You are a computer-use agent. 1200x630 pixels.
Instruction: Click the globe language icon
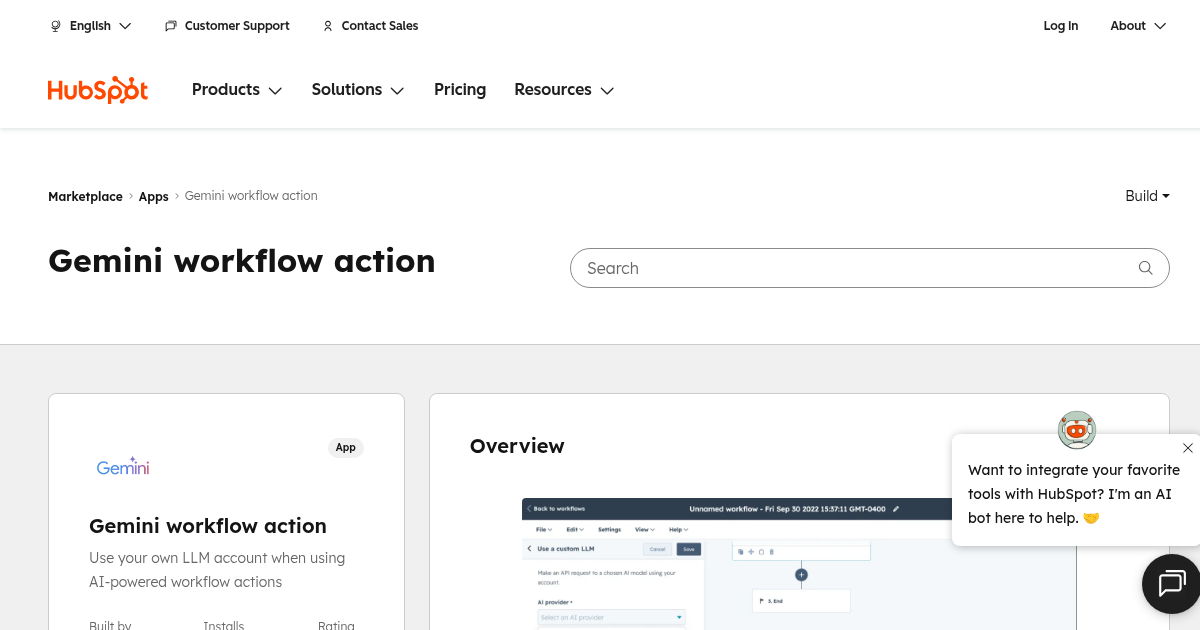pyautogui.click(x=56, y=26)
